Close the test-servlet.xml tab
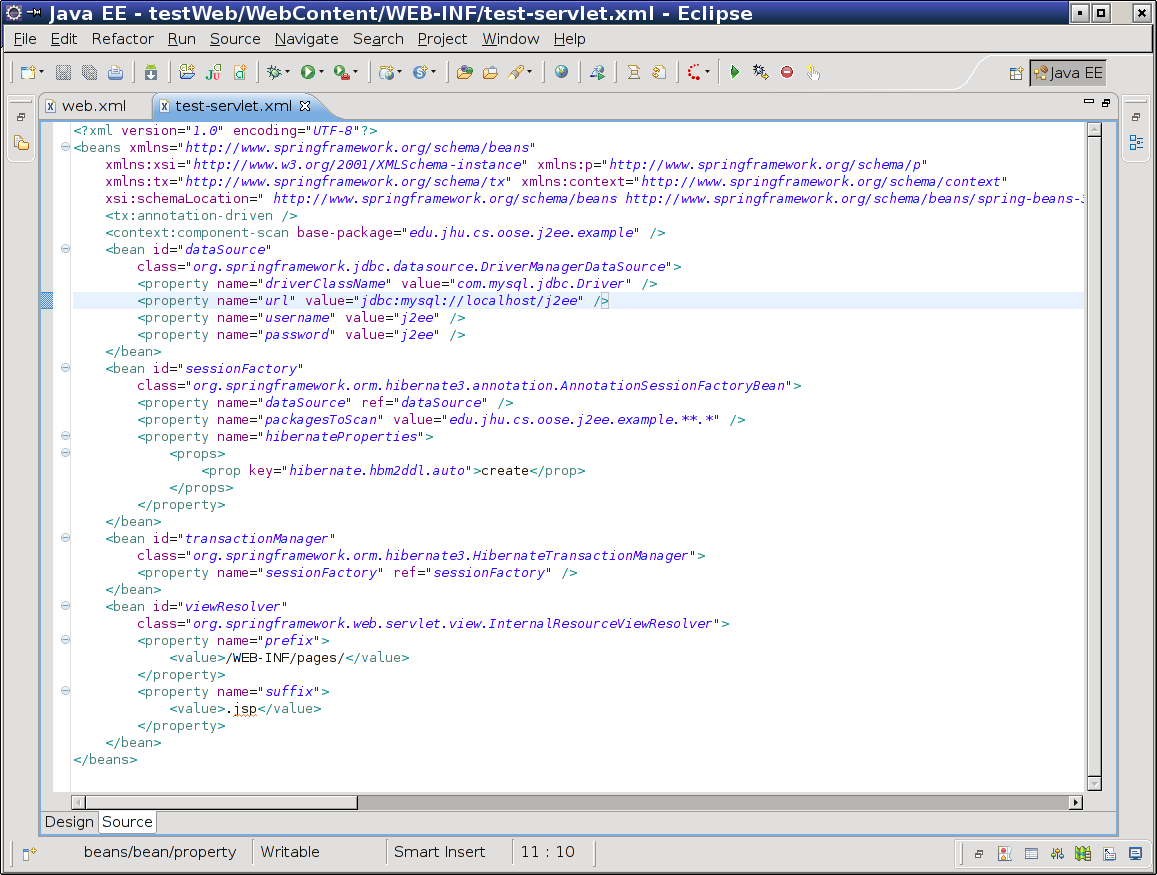The height and width of the screenshot is (875, 1157). pyautogui.click(x=305, y=106)
